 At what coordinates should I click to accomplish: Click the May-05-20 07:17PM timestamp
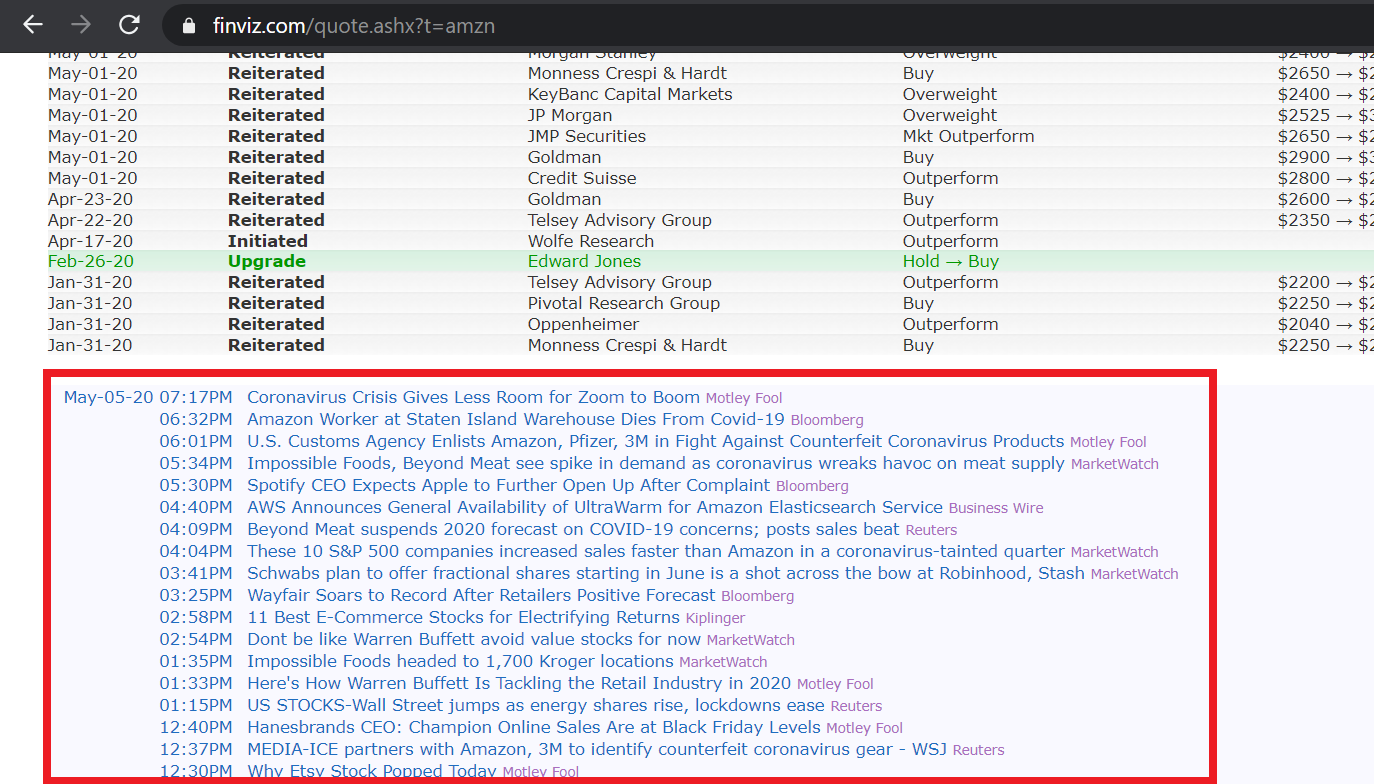coord(148,398)
